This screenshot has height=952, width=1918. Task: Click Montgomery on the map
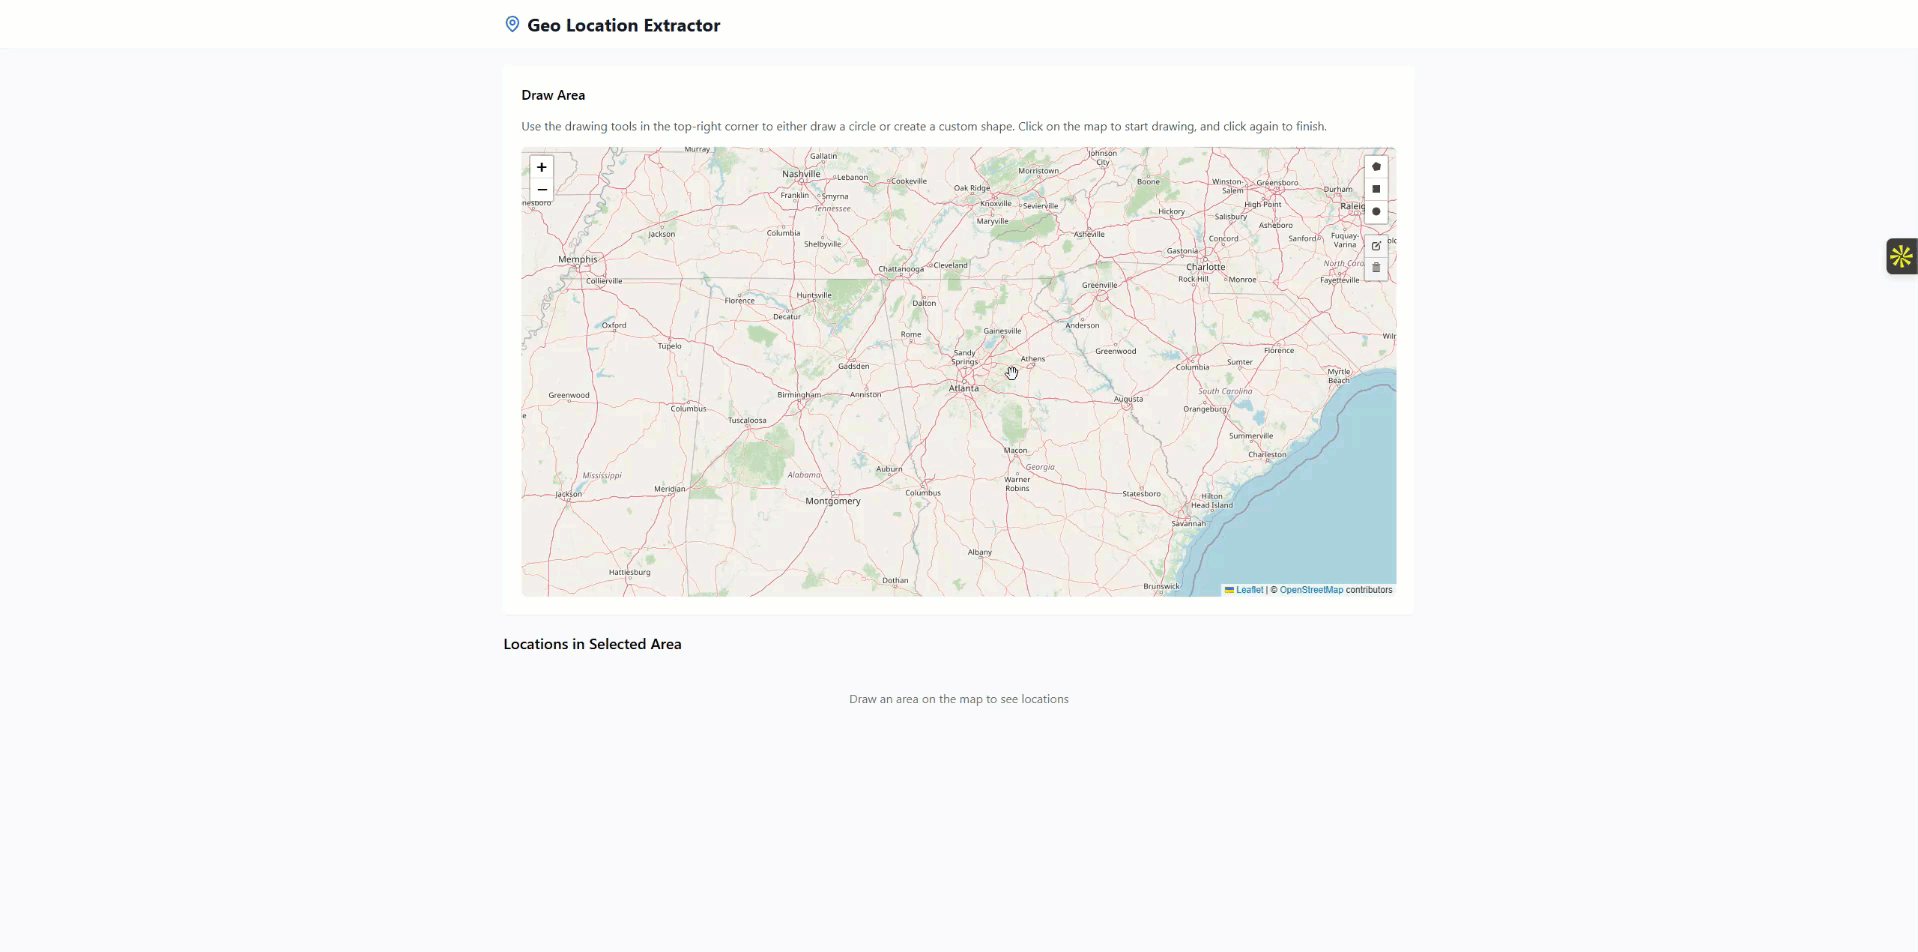coord(833,501)
